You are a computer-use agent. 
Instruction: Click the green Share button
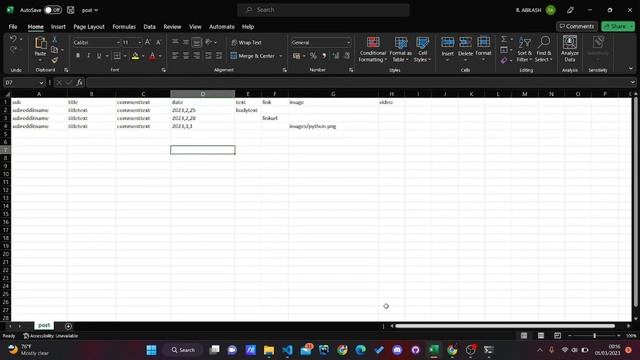pyautogui.click(x=618, y=26)
